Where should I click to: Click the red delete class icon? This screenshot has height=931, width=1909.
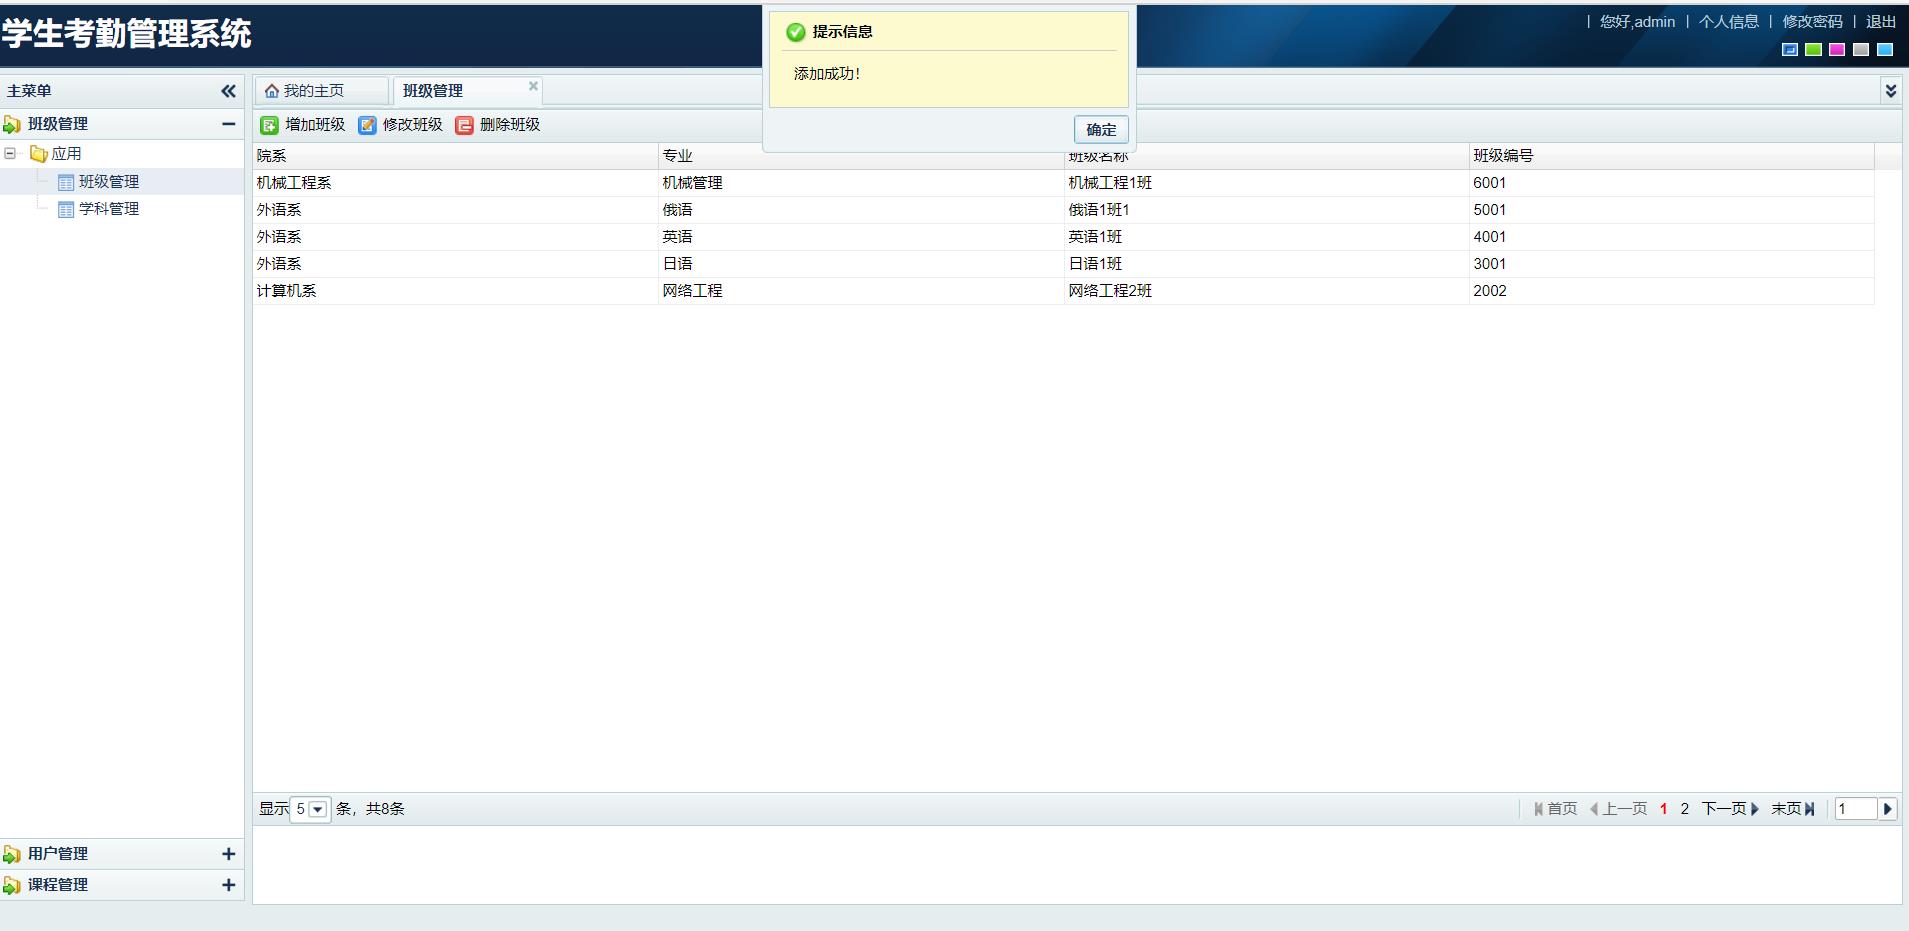coord(464,125)
